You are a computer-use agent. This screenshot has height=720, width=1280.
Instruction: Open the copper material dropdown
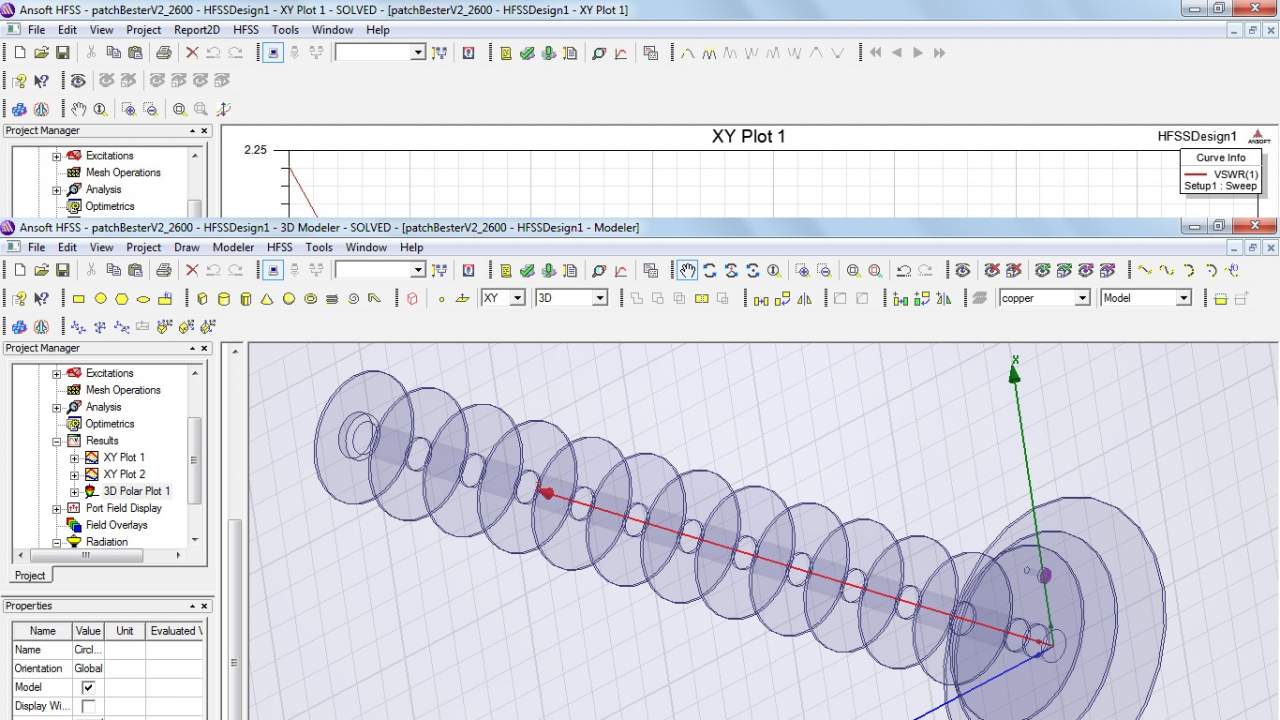click(x=1081, y=298)
